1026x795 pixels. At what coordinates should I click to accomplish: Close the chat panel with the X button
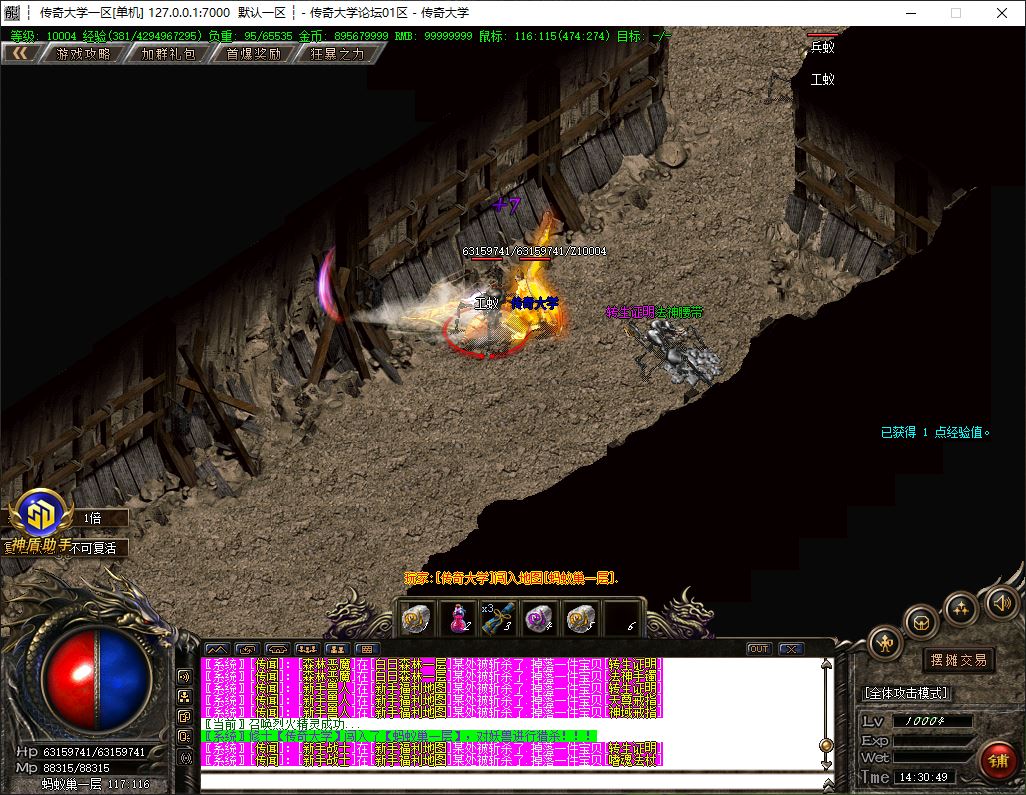pos(791,649)
